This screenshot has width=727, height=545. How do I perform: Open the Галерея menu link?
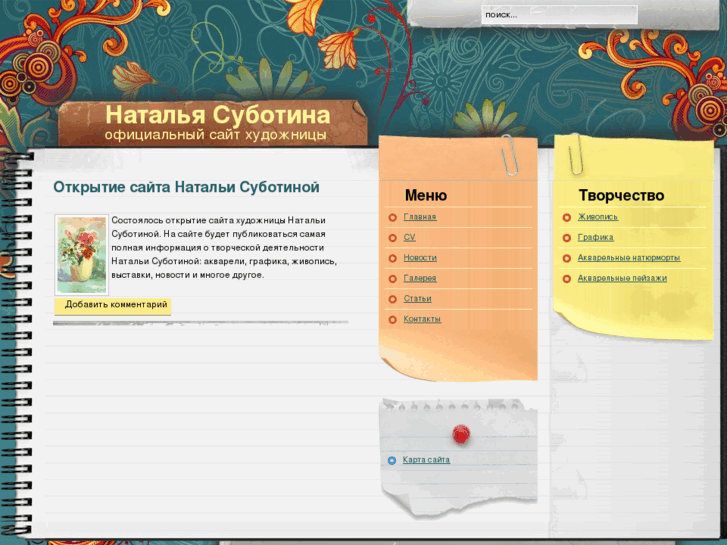pos(420,278)
